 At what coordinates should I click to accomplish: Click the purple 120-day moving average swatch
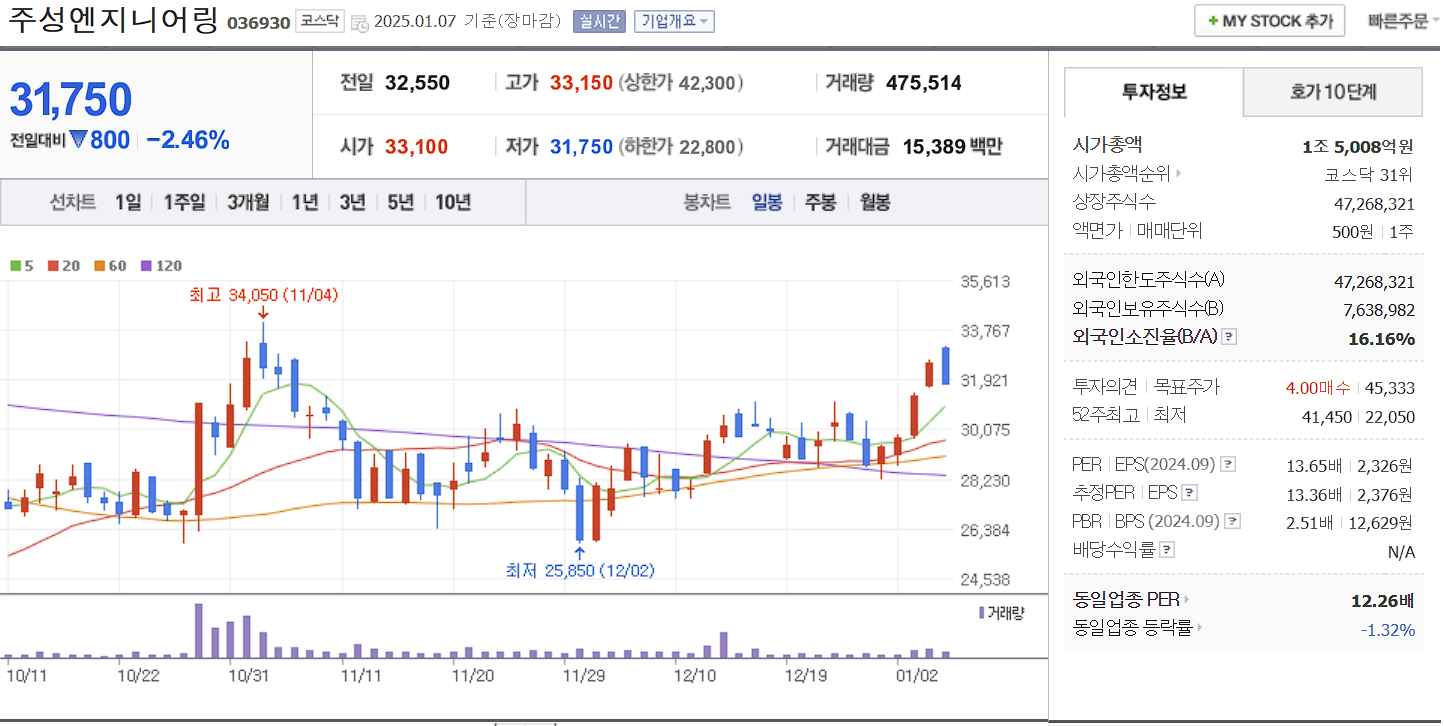click(146, 265)
